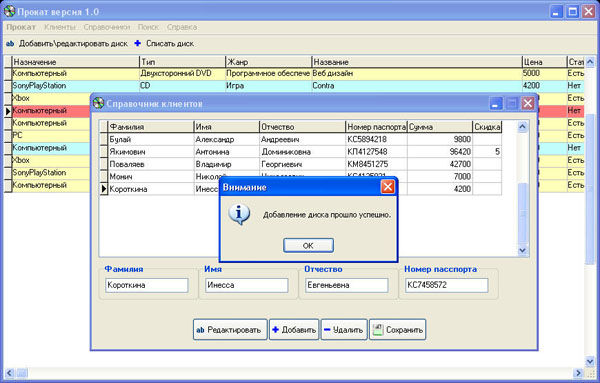The width and height of the screenshot is (600, 383).
Task: Click the ab icon beside Добавить\редактировать диск
Action: (10, 44)
